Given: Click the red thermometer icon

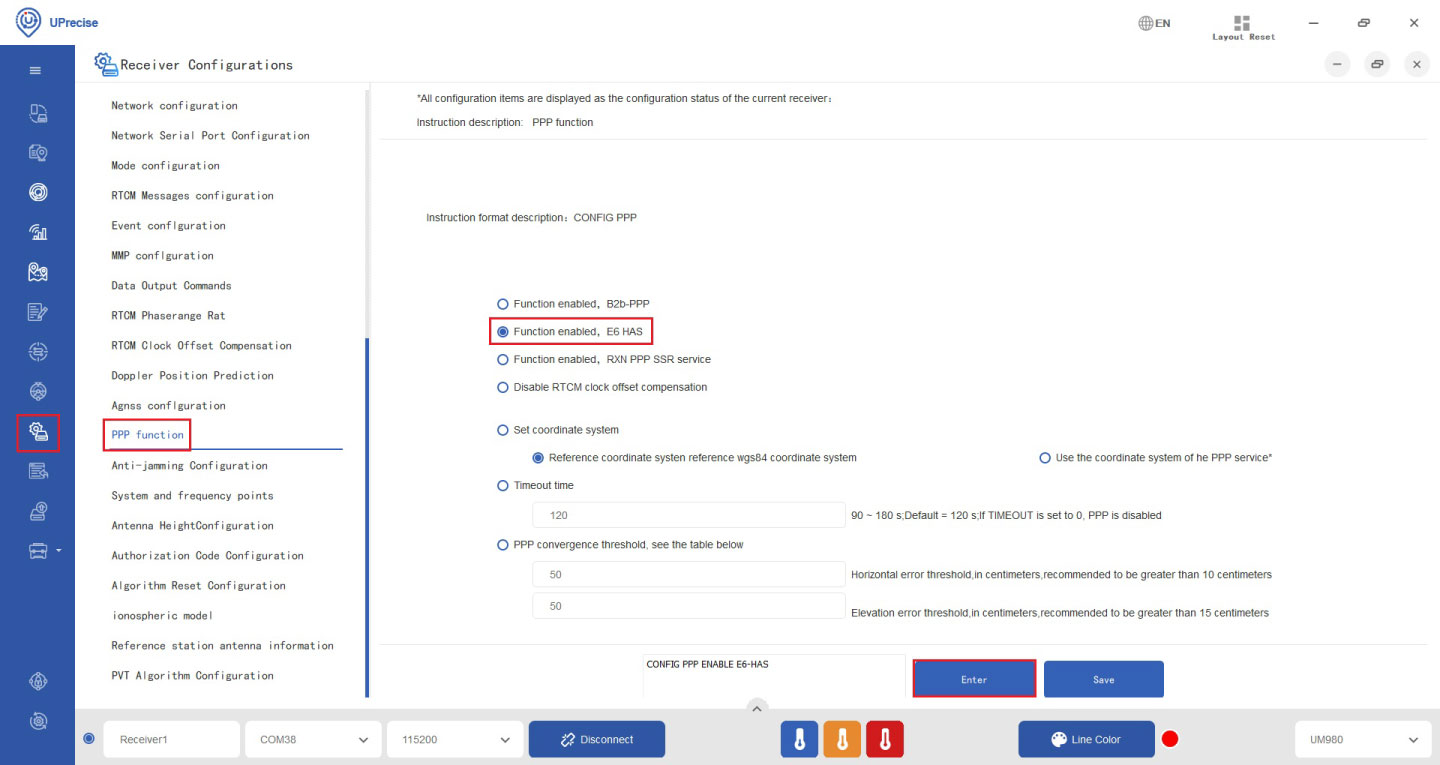Looking at the screenshot, I should (x=885, y=740).
